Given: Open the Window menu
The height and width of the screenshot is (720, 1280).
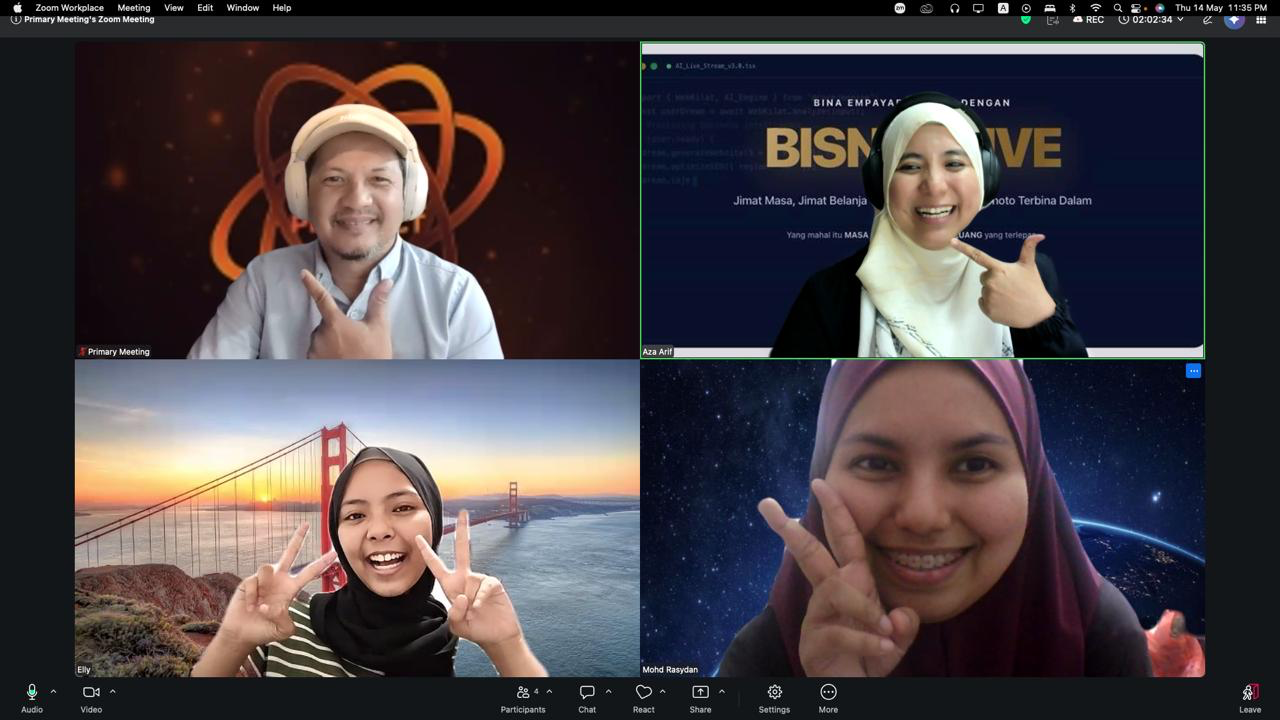Looking at the screenshot, I should 243,7.
